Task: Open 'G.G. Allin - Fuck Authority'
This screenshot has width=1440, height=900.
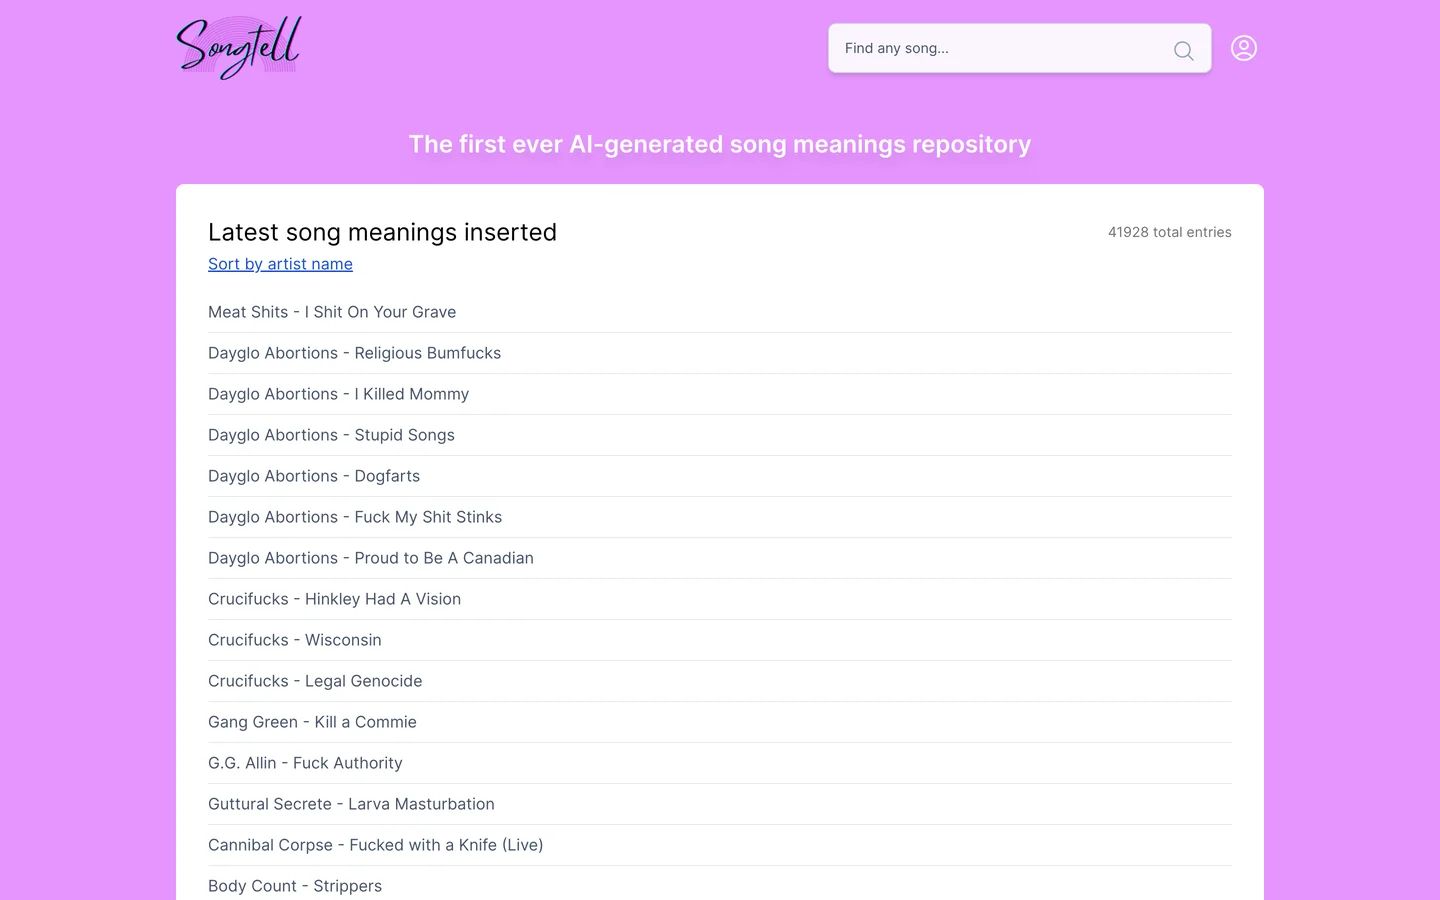Action: click(x=305, y=763)
